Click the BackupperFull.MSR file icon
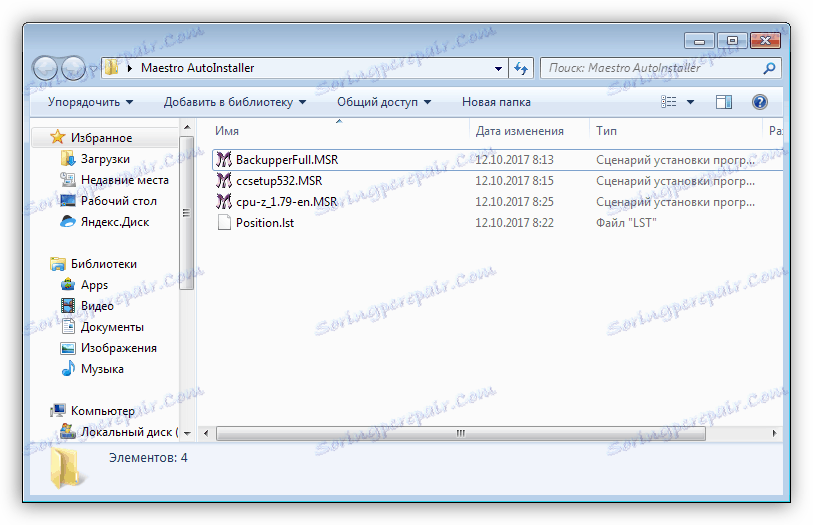813x525 pixels. click(x=223, y=160)
